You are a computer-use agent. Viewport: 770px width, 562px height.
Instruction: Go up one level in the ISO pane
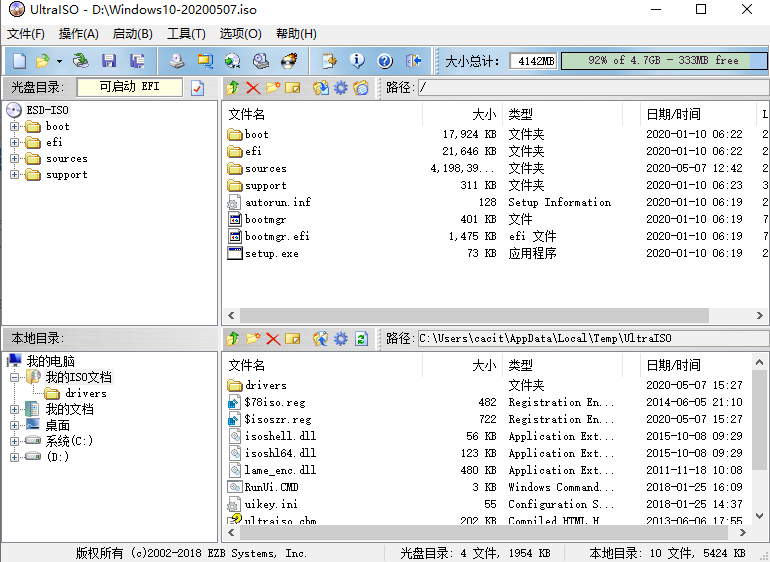coord(233,88)
